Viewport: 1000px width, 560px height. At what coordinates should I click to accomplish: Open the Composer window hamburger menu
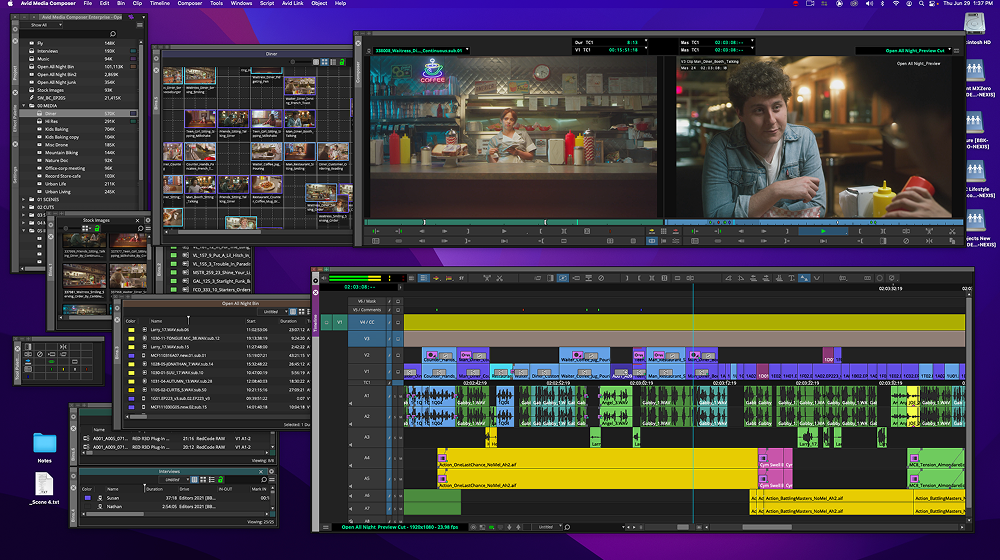pos(956,50)
